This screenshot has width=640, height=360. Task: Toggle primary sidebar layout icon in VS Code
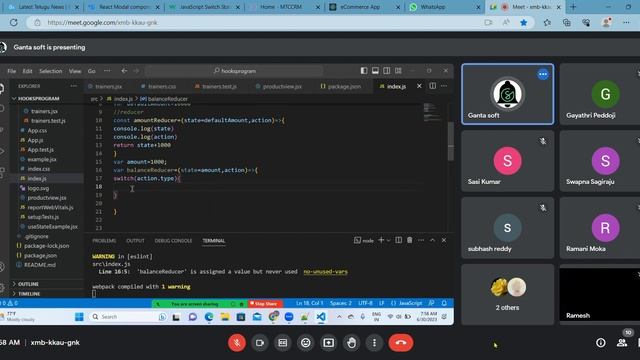[364, 71]
